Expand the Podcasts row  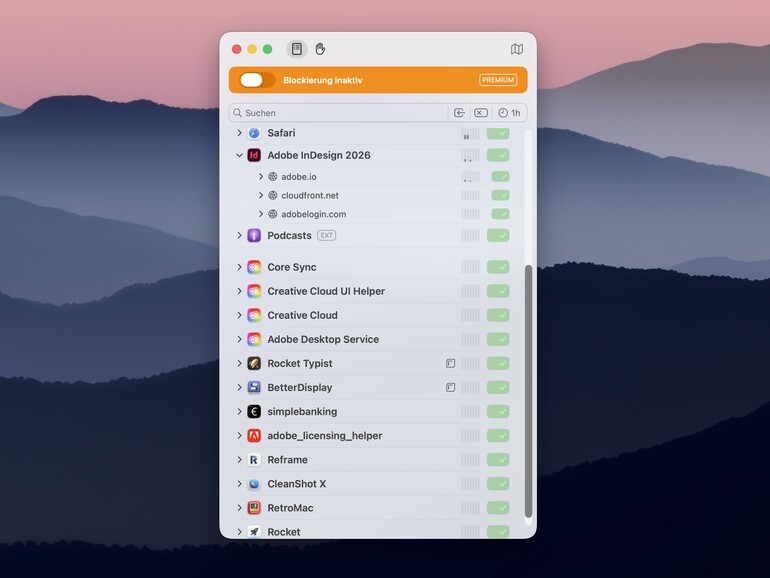click(239, 236)
